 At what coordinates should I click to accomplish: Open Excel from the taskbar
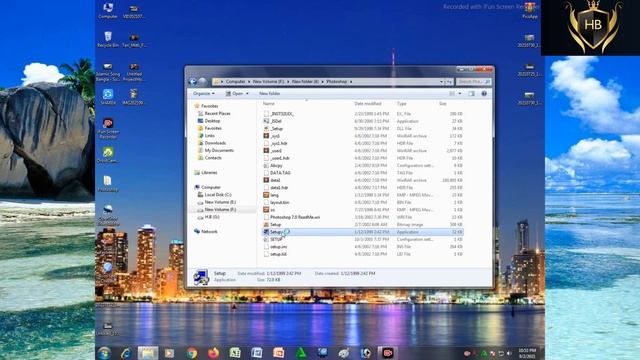(x=235, y=353)
